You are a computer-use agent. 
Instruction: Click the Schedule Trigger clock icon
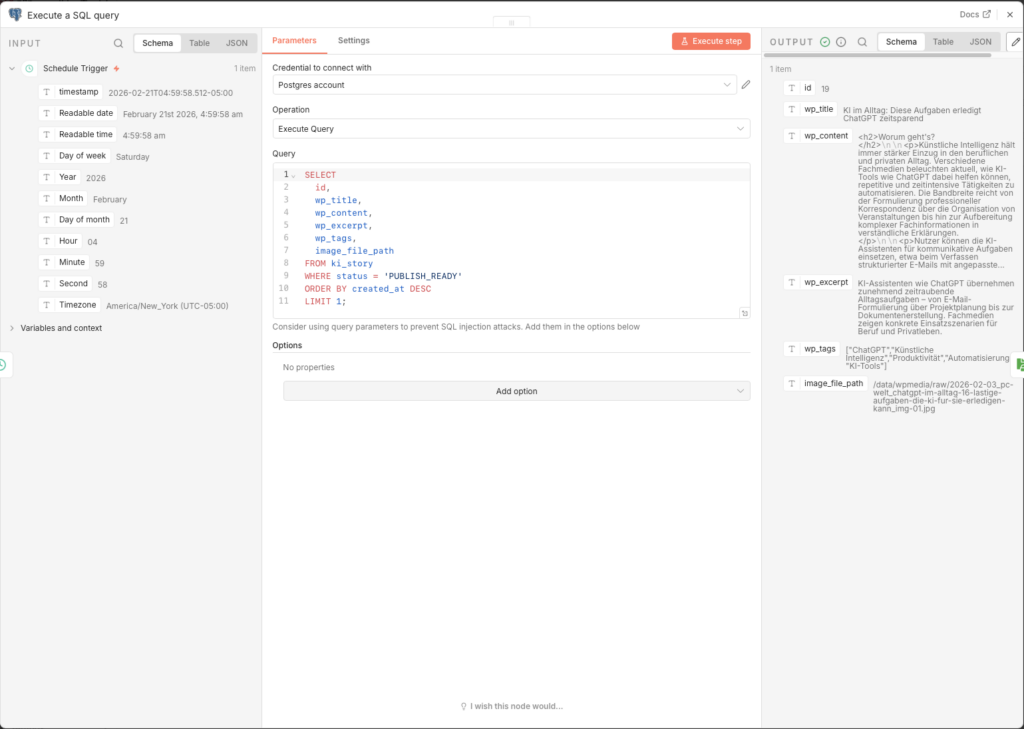[x=29, y=69]
